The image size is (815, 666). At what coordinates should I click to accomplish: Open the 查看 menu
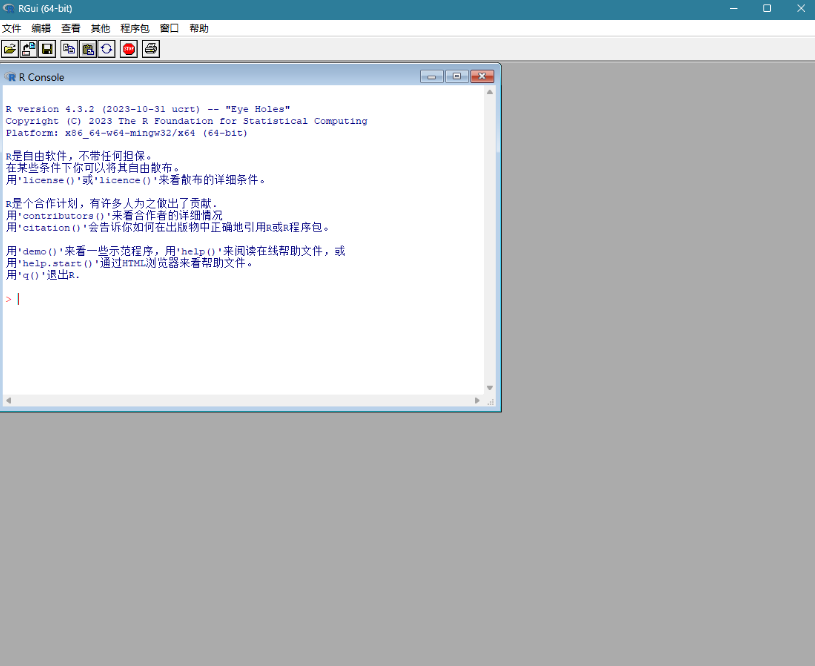(x=71, y=29)
